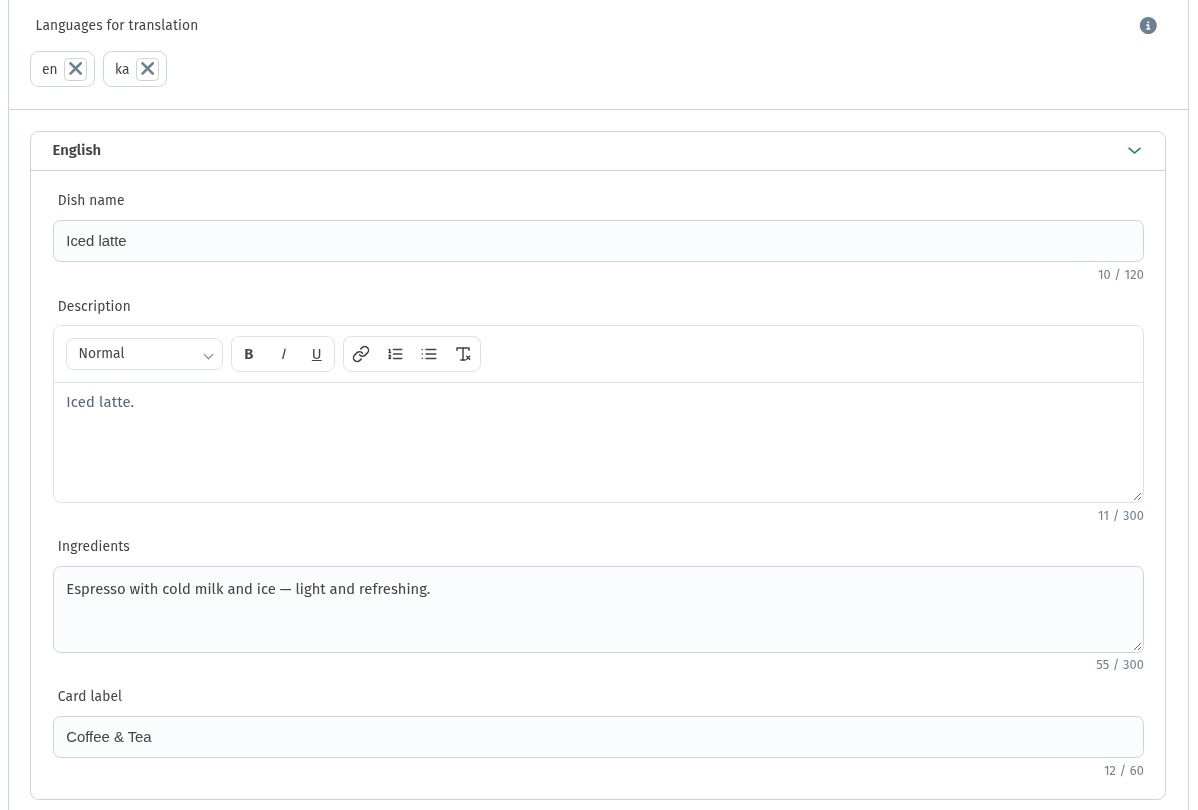Collapse the English section chevron
The image size is (1198, 810).
(x=1134, y=151)
